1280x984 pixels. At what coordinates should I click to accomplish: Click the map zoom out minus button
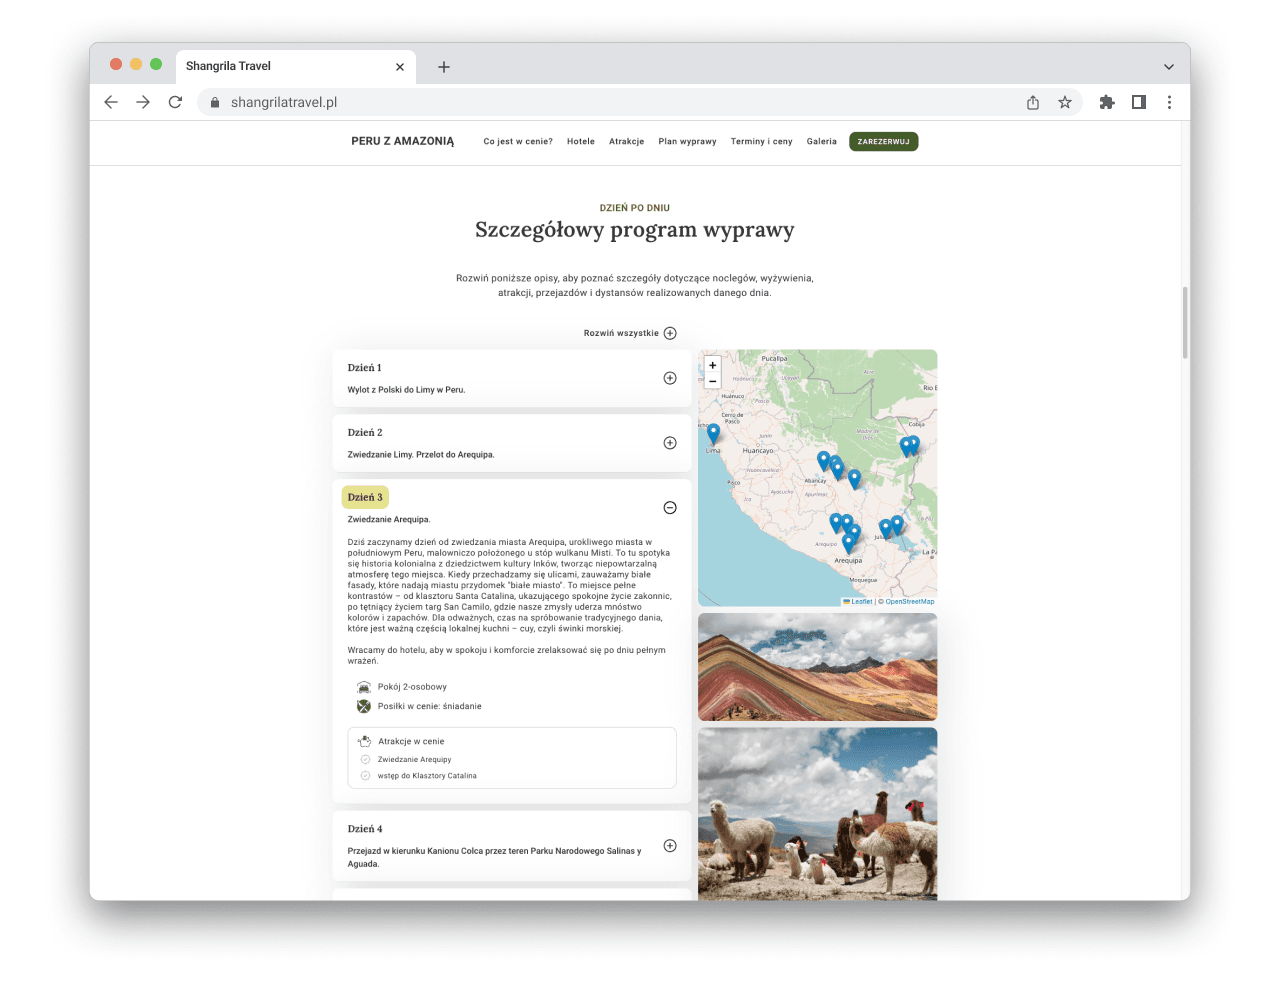712,381
